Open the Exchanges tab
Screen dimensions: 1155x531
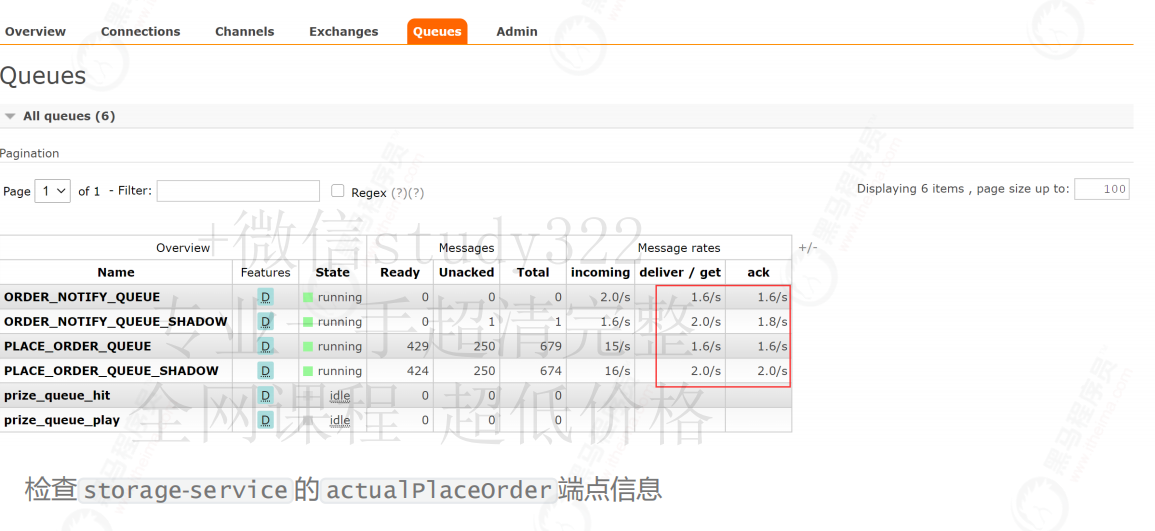coord(344,32)
